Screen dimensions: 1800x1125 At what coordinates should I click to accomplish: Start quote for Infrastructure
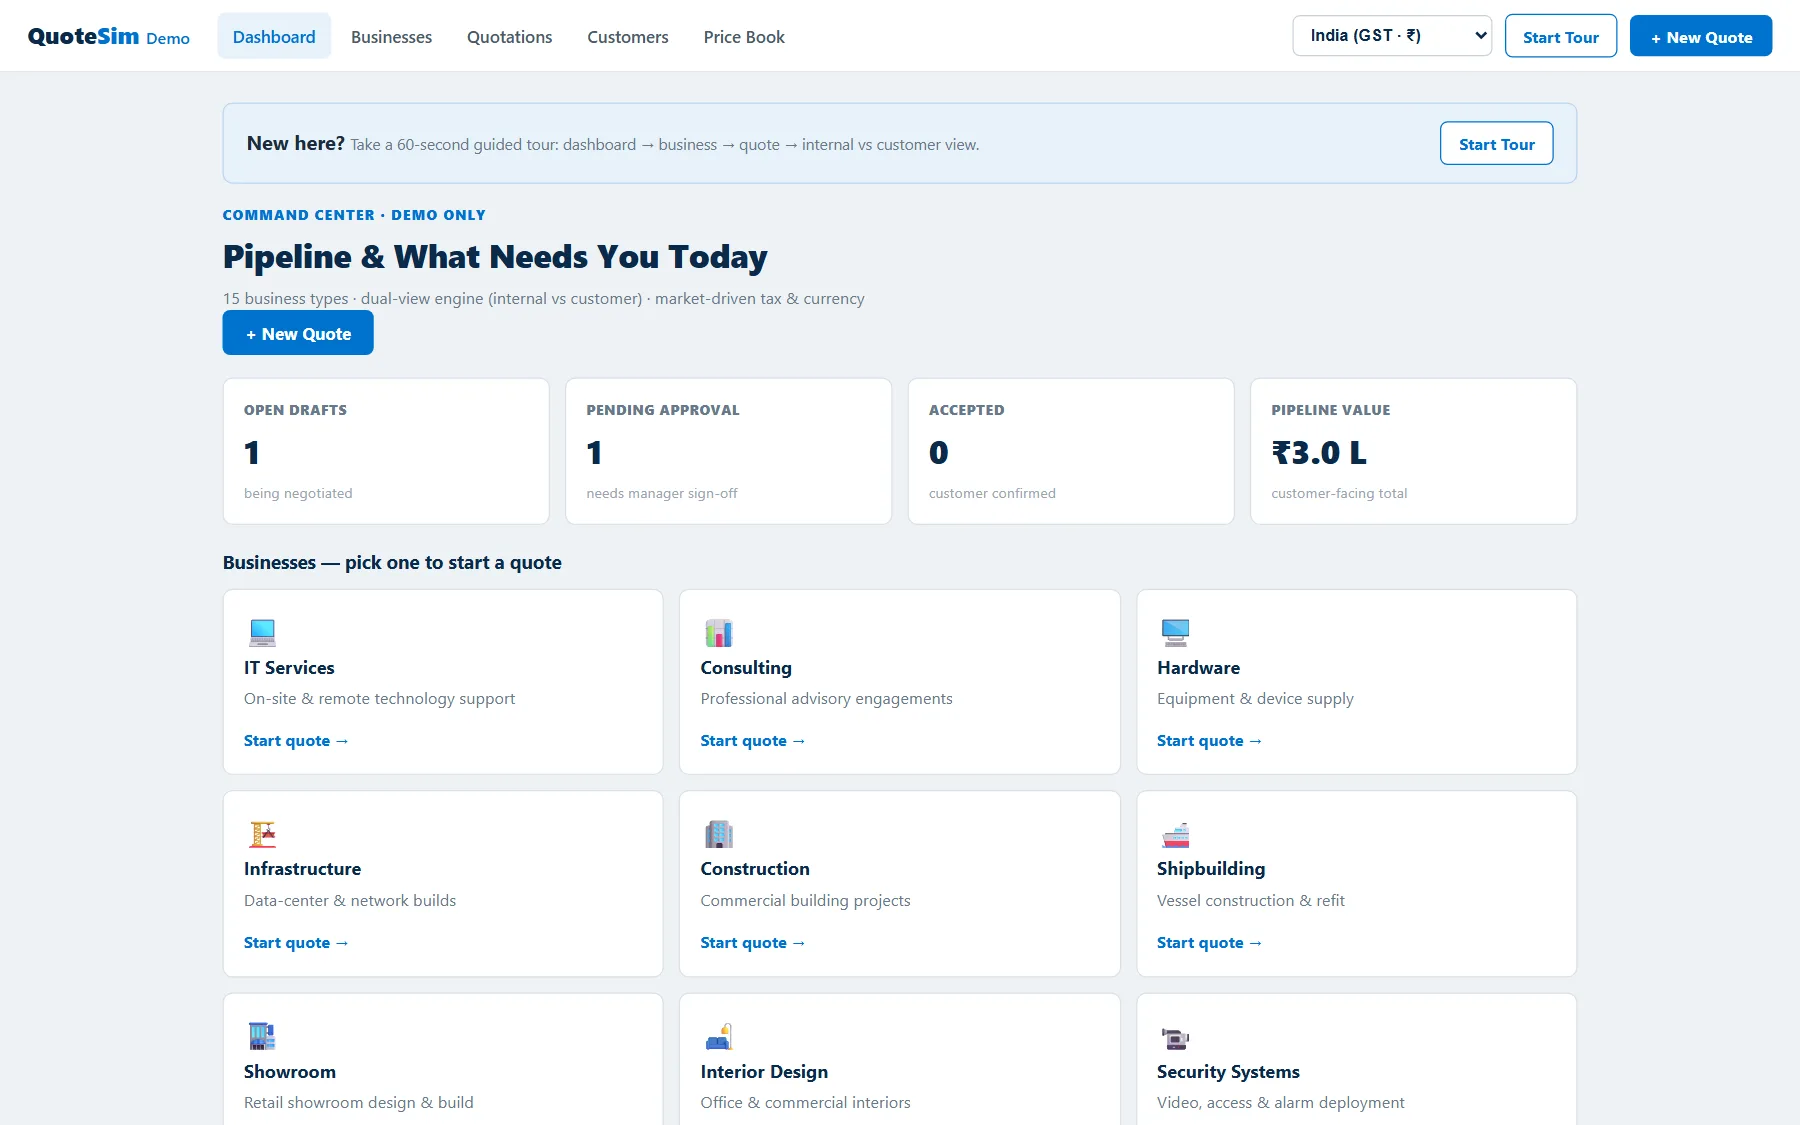[x=296, y=942]
